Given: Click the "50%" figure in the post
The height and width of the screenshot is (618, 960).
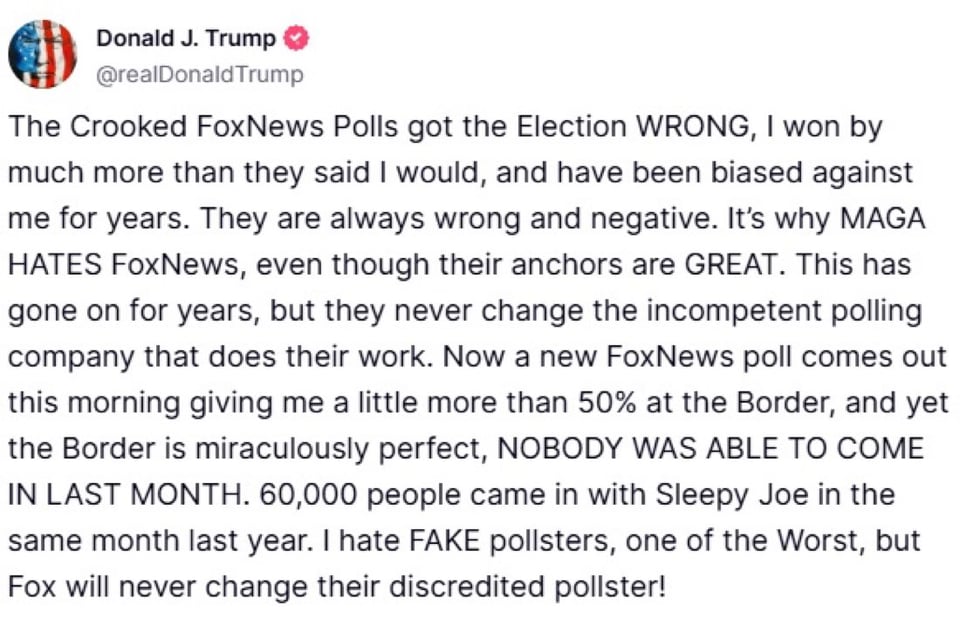Looking at the screenshot, I should pyautogui.click(x=600, y=403).
